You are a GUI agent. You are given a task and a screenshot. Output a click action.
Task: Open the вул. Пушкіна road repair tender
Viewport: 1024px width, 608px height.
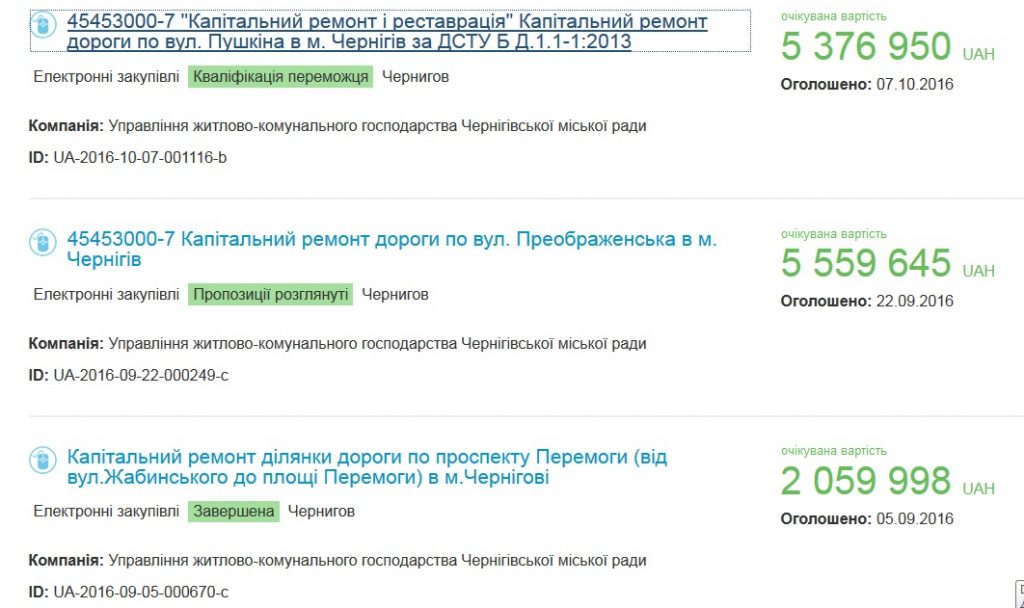tap(387, 32)
